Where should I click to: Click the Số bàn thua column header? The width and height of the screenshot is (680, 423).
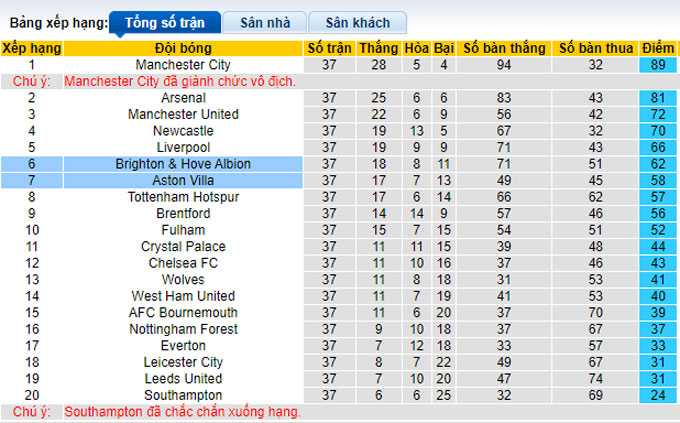[x=596, y=48]
